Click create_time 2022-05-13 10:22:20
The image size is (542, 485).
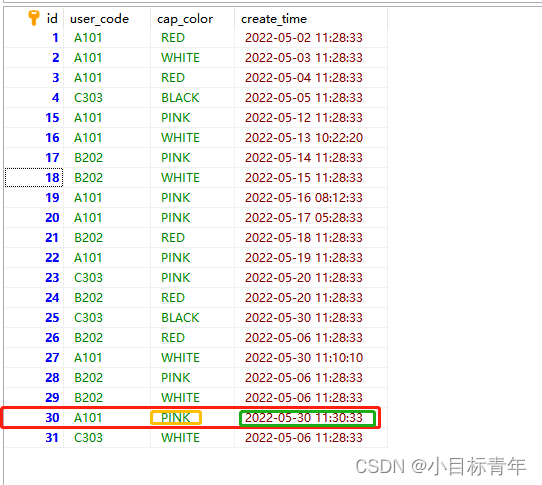pyautogui.click(x=304, y=138)
